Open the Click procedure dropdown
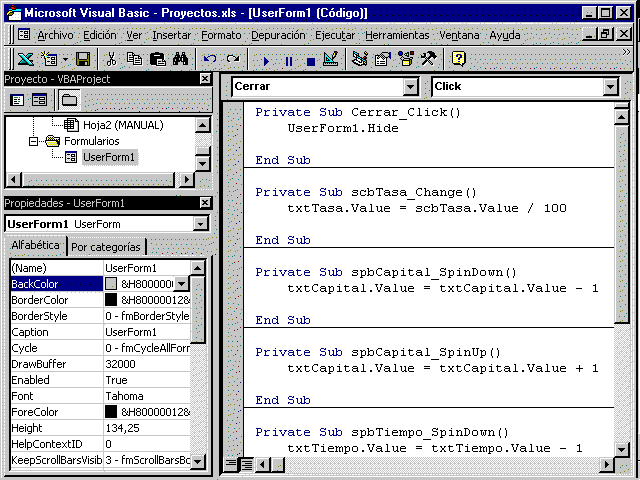This screenshot has width=640, height=480. click(x=610, y=87)
